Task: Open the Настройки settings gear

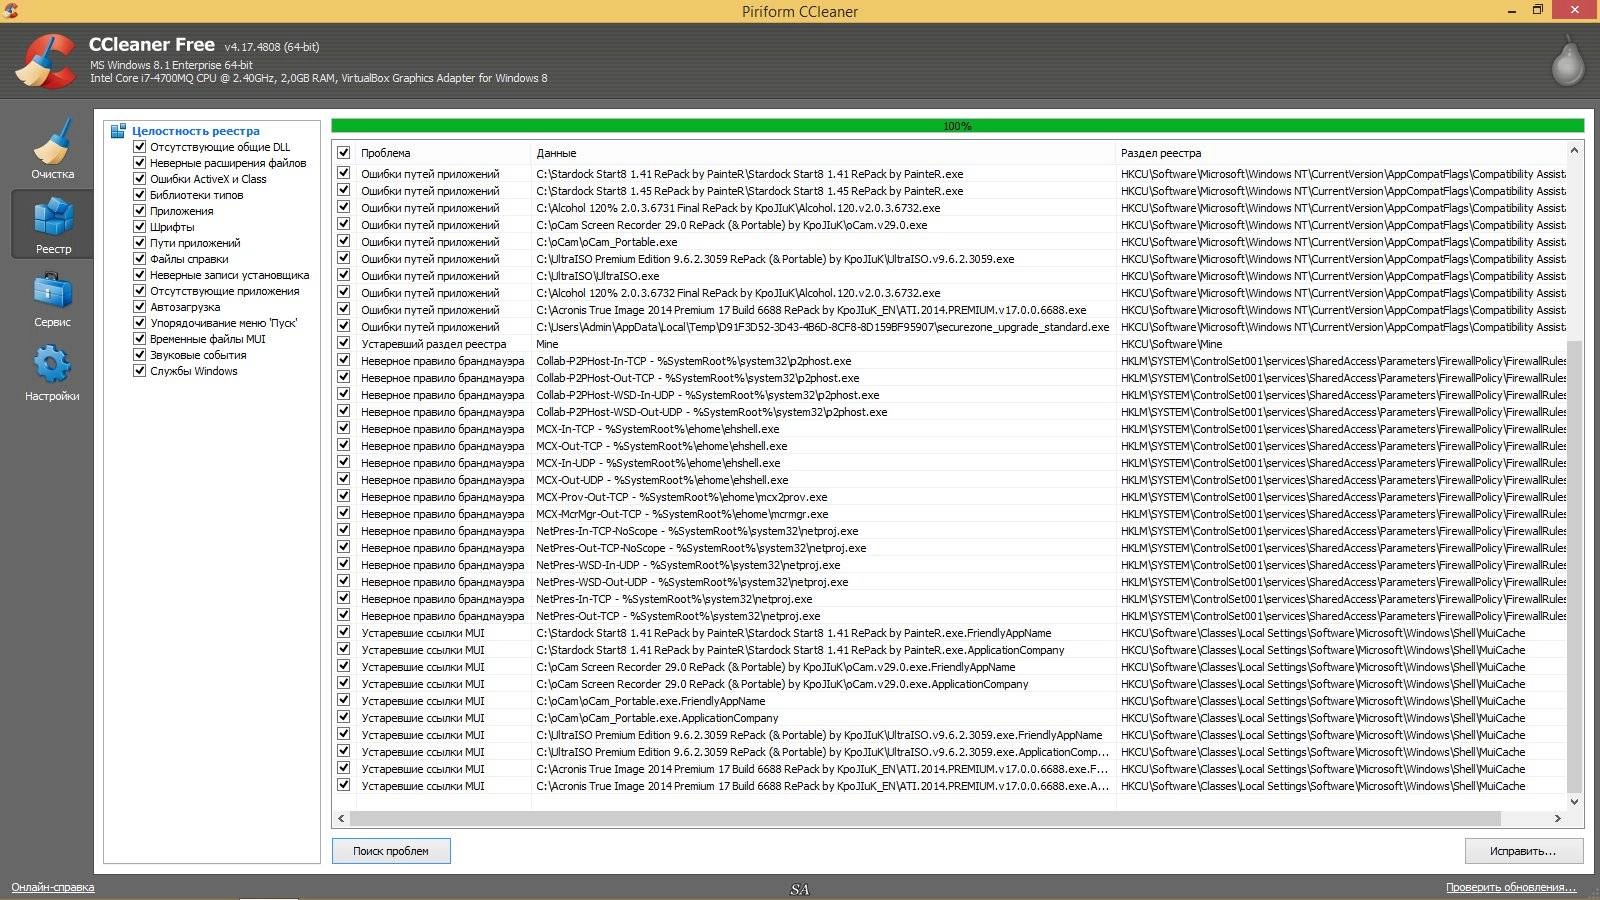Action: (x=52, y=372)
